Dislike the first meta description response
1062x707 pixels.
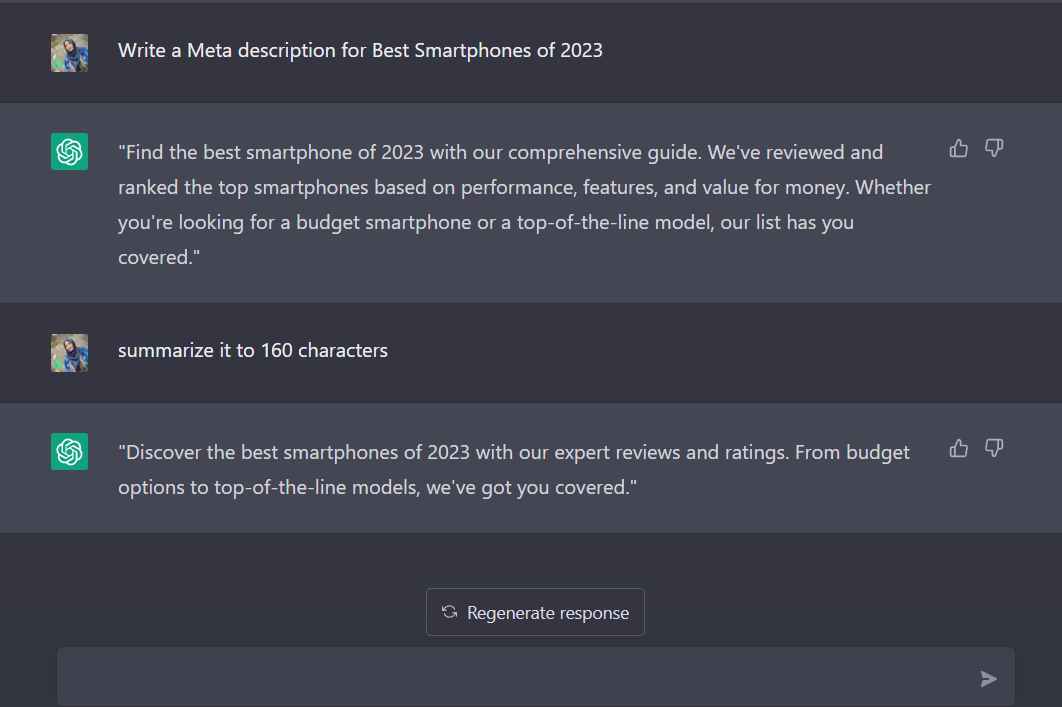tap(993, 149)
